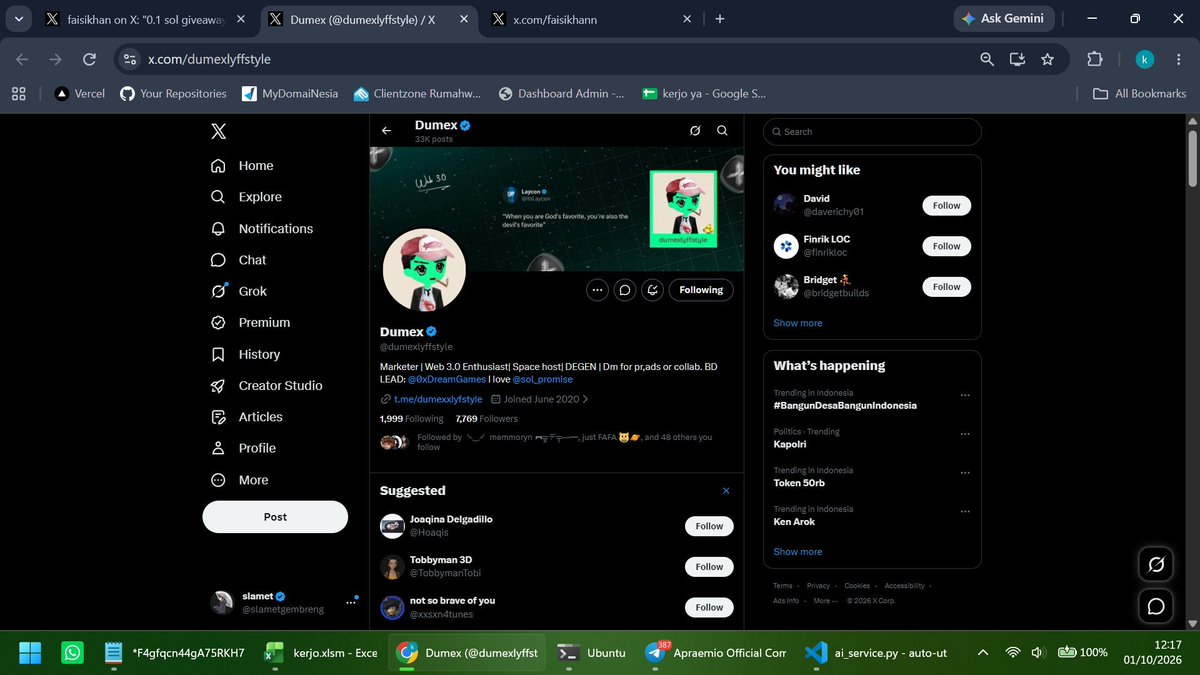Open the @0xDreamGames mention link
1200x675 pixels.
tap(447, 380)
